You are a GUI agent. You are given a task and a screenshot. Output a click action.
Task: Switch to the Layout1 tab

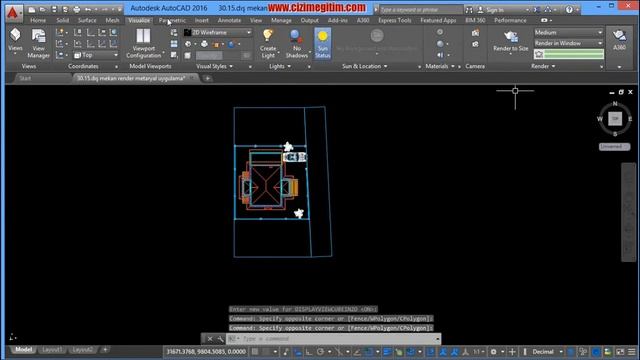coord(52,350)
